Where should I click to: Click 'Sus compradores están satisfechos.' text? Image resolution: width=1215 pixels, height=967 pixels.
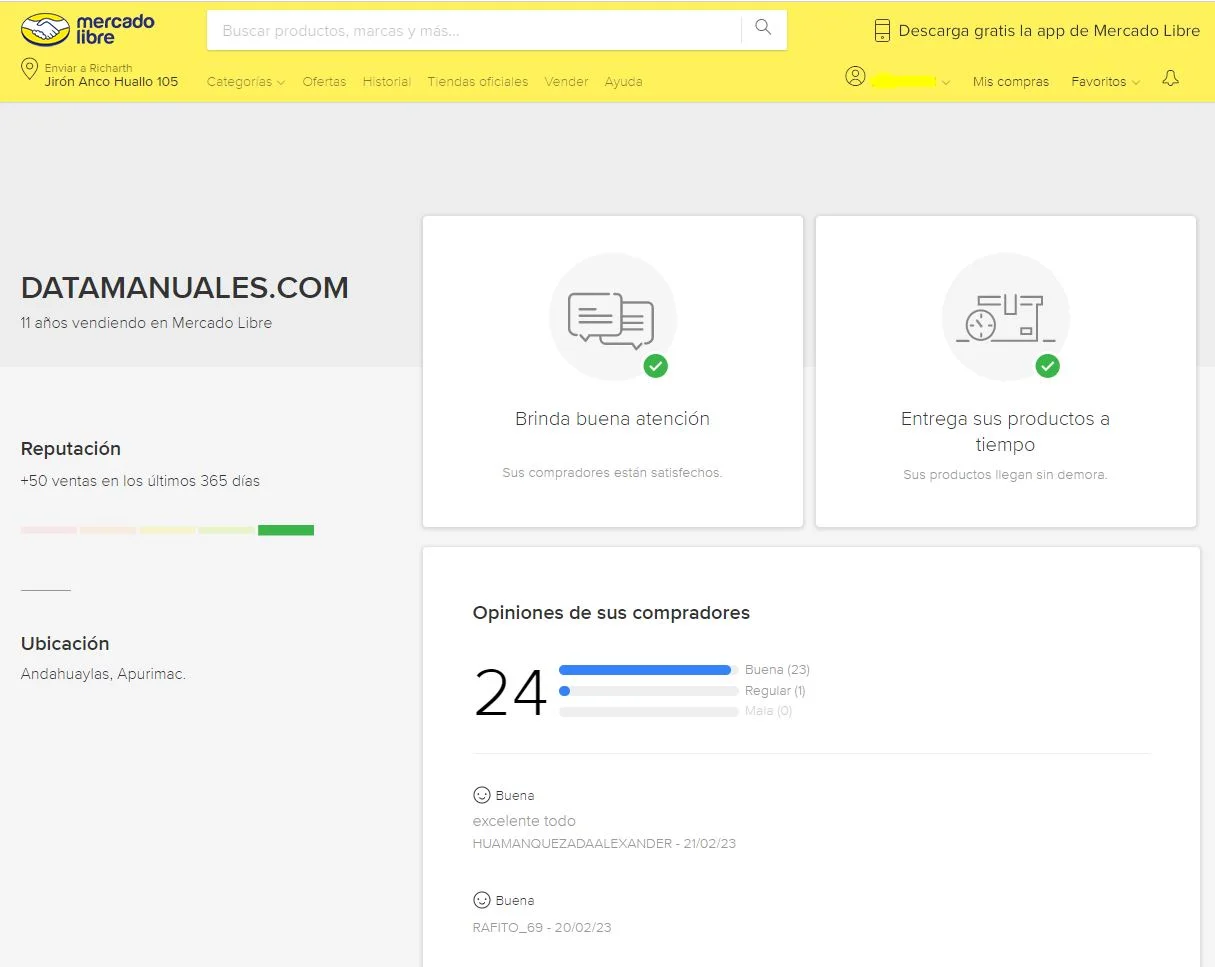click(x=612, y=473)
